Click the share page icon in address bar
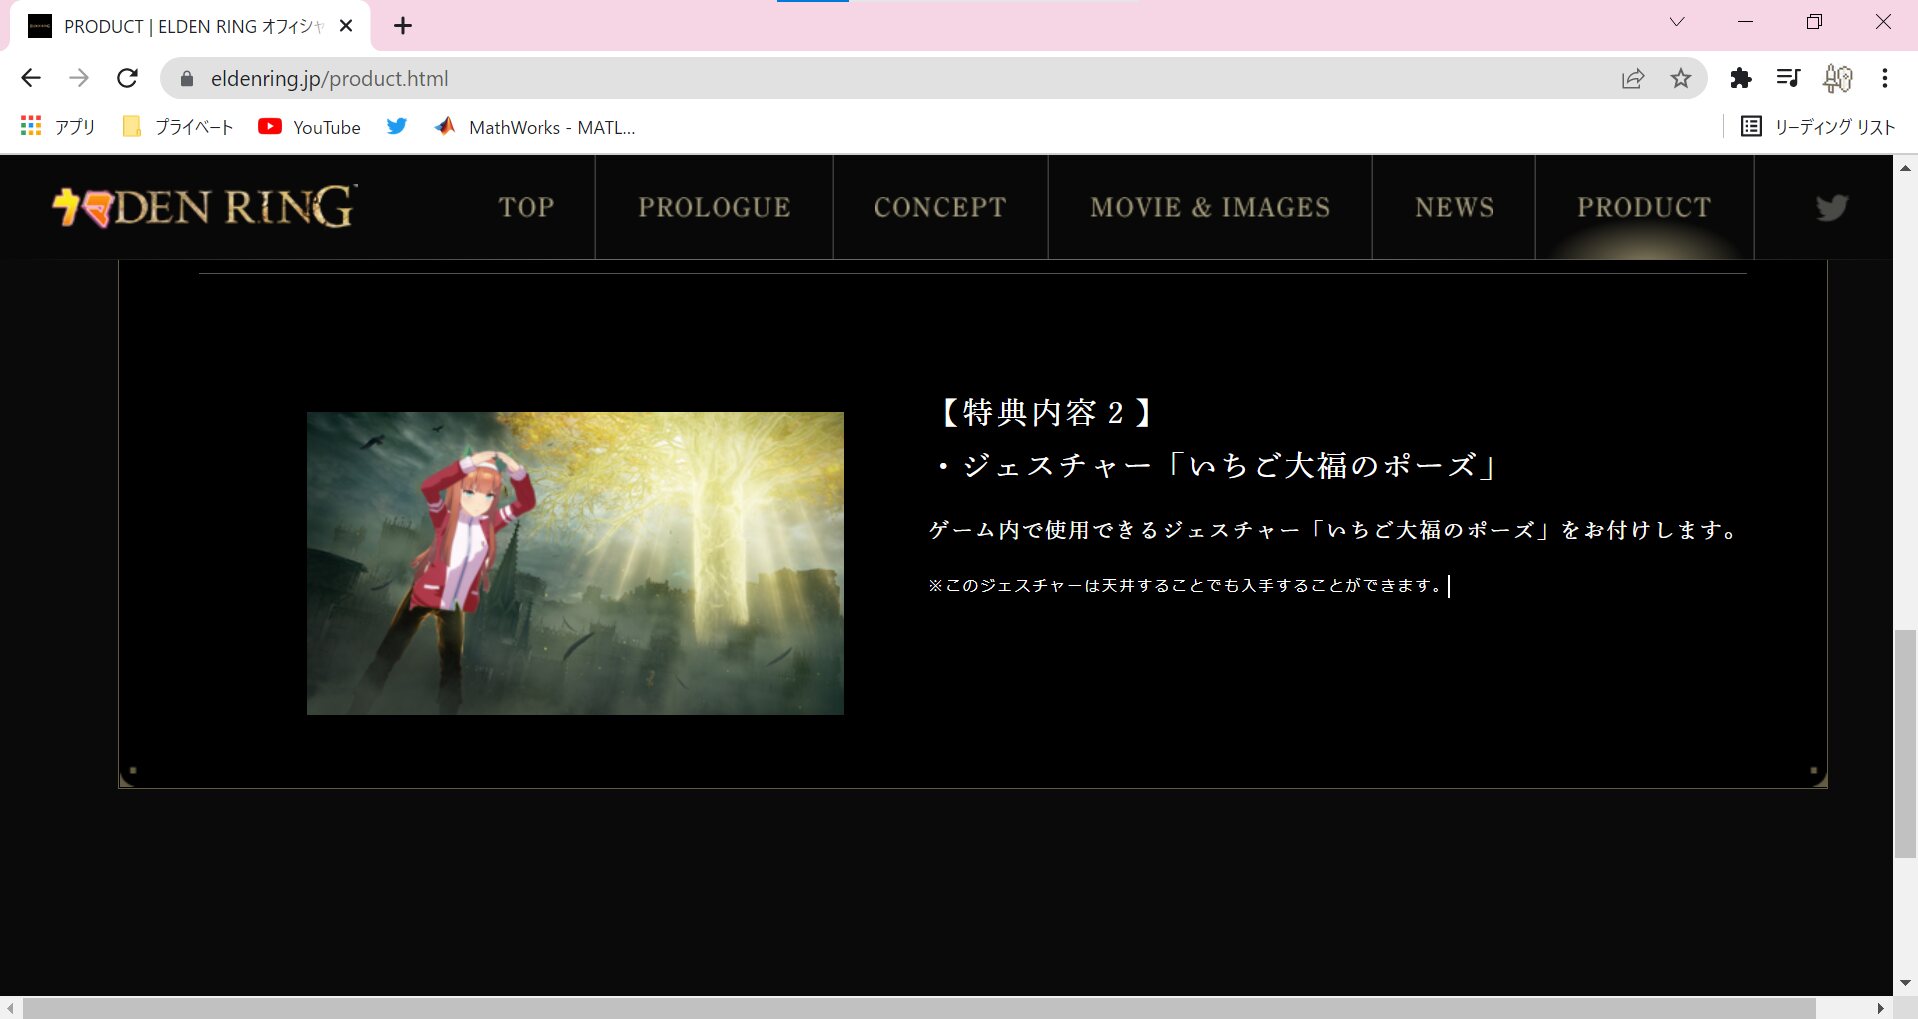This screenshot has height=1019, width=1918. click(1633, 78)
